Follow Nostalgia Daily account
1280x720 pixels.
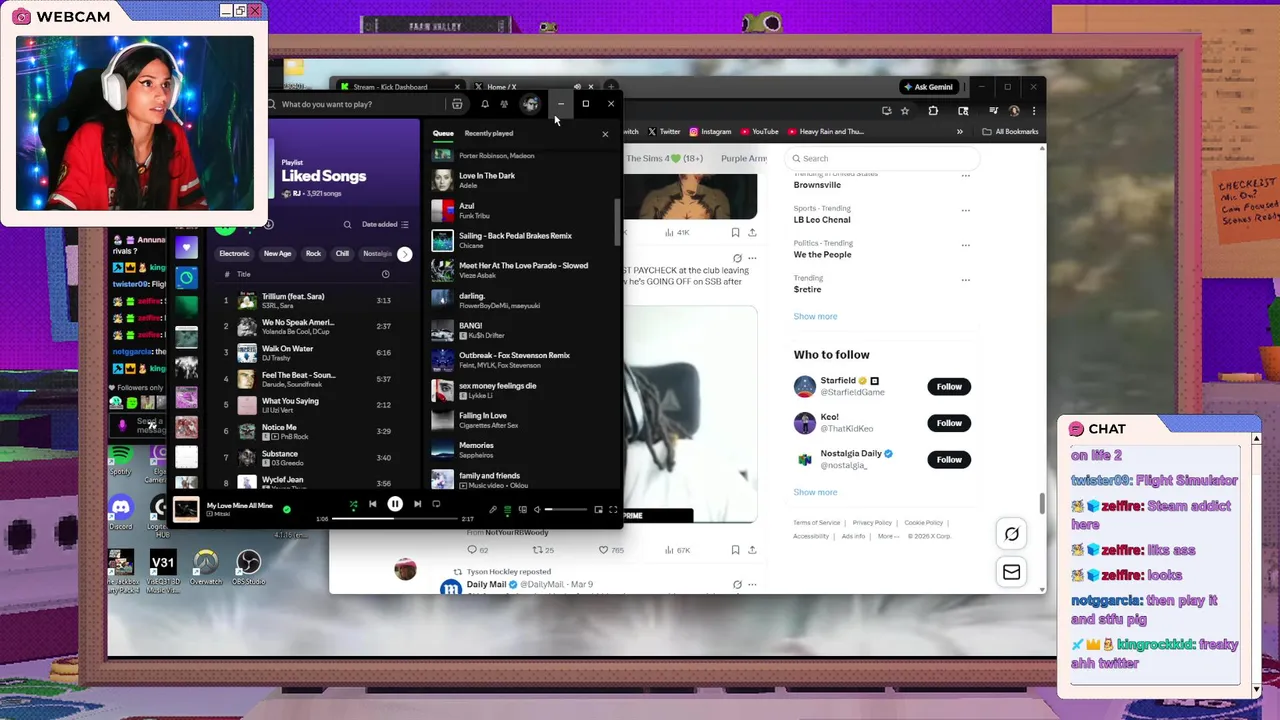click(949, 459)
